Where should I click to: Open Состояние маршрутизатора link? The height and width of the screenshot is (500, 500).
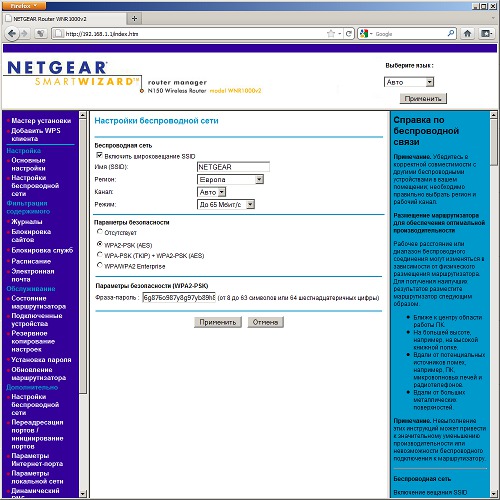point(39,302)
